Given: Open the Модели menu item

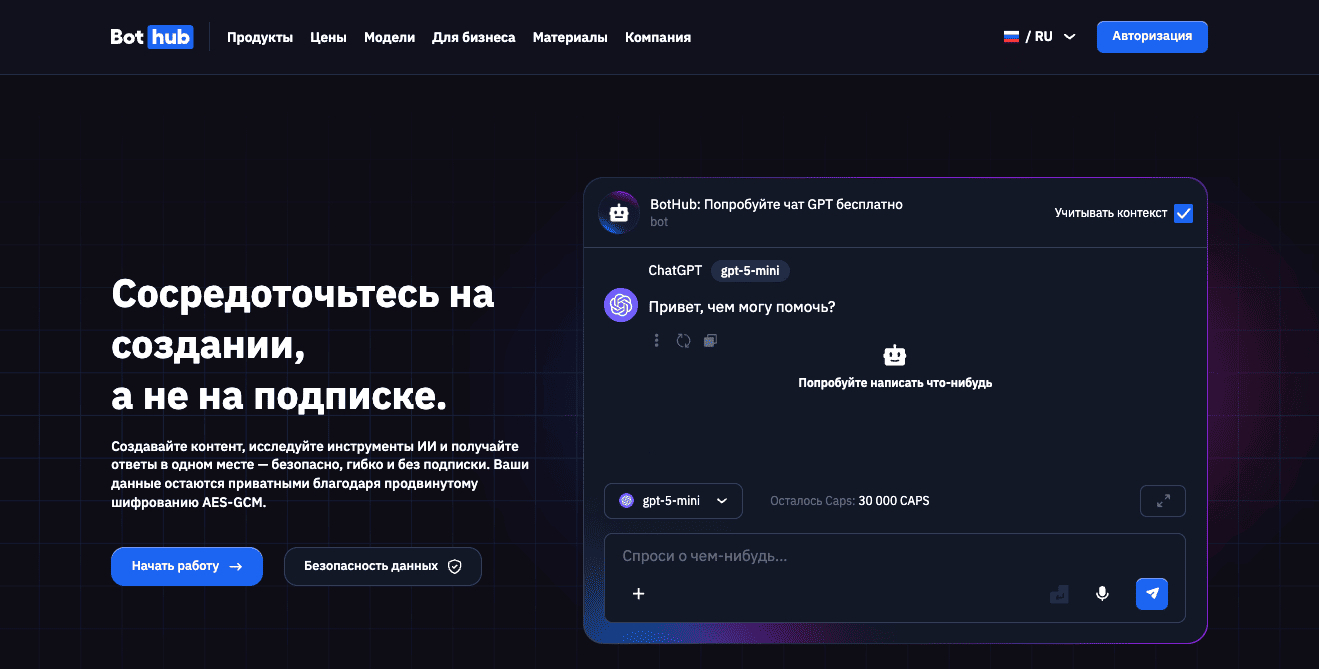Looking at the screenshot, I should [x=389, y=37].
